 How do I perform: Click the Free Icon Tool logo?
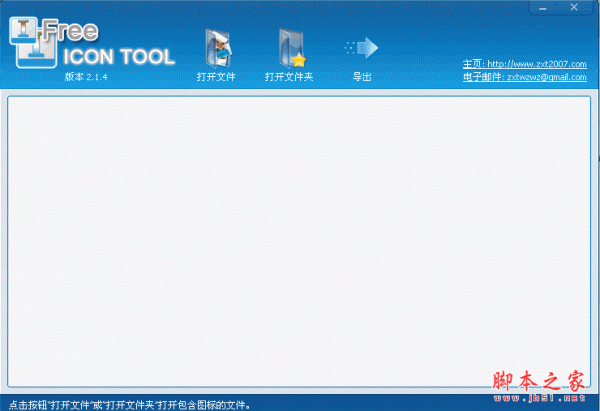92,42
